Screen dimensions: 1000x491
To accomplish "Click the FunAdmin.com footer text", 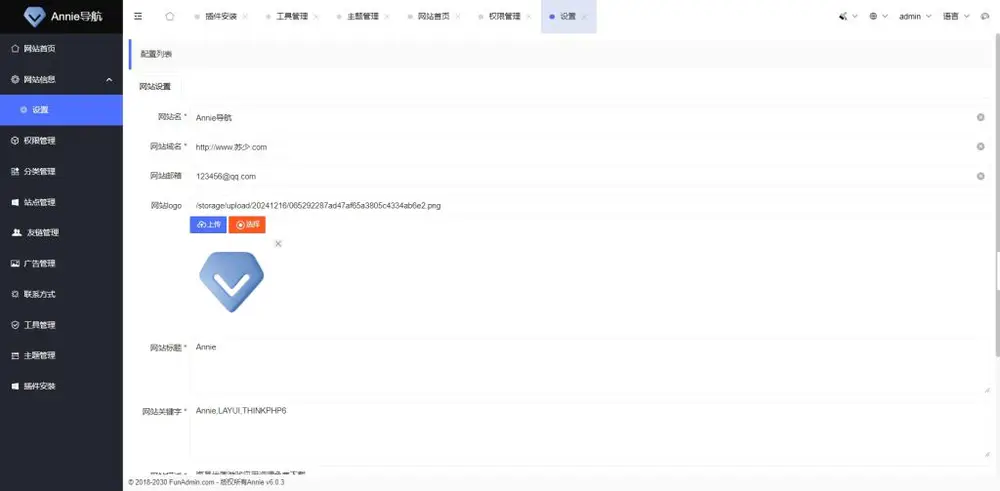I will click(x=192, y=483).
